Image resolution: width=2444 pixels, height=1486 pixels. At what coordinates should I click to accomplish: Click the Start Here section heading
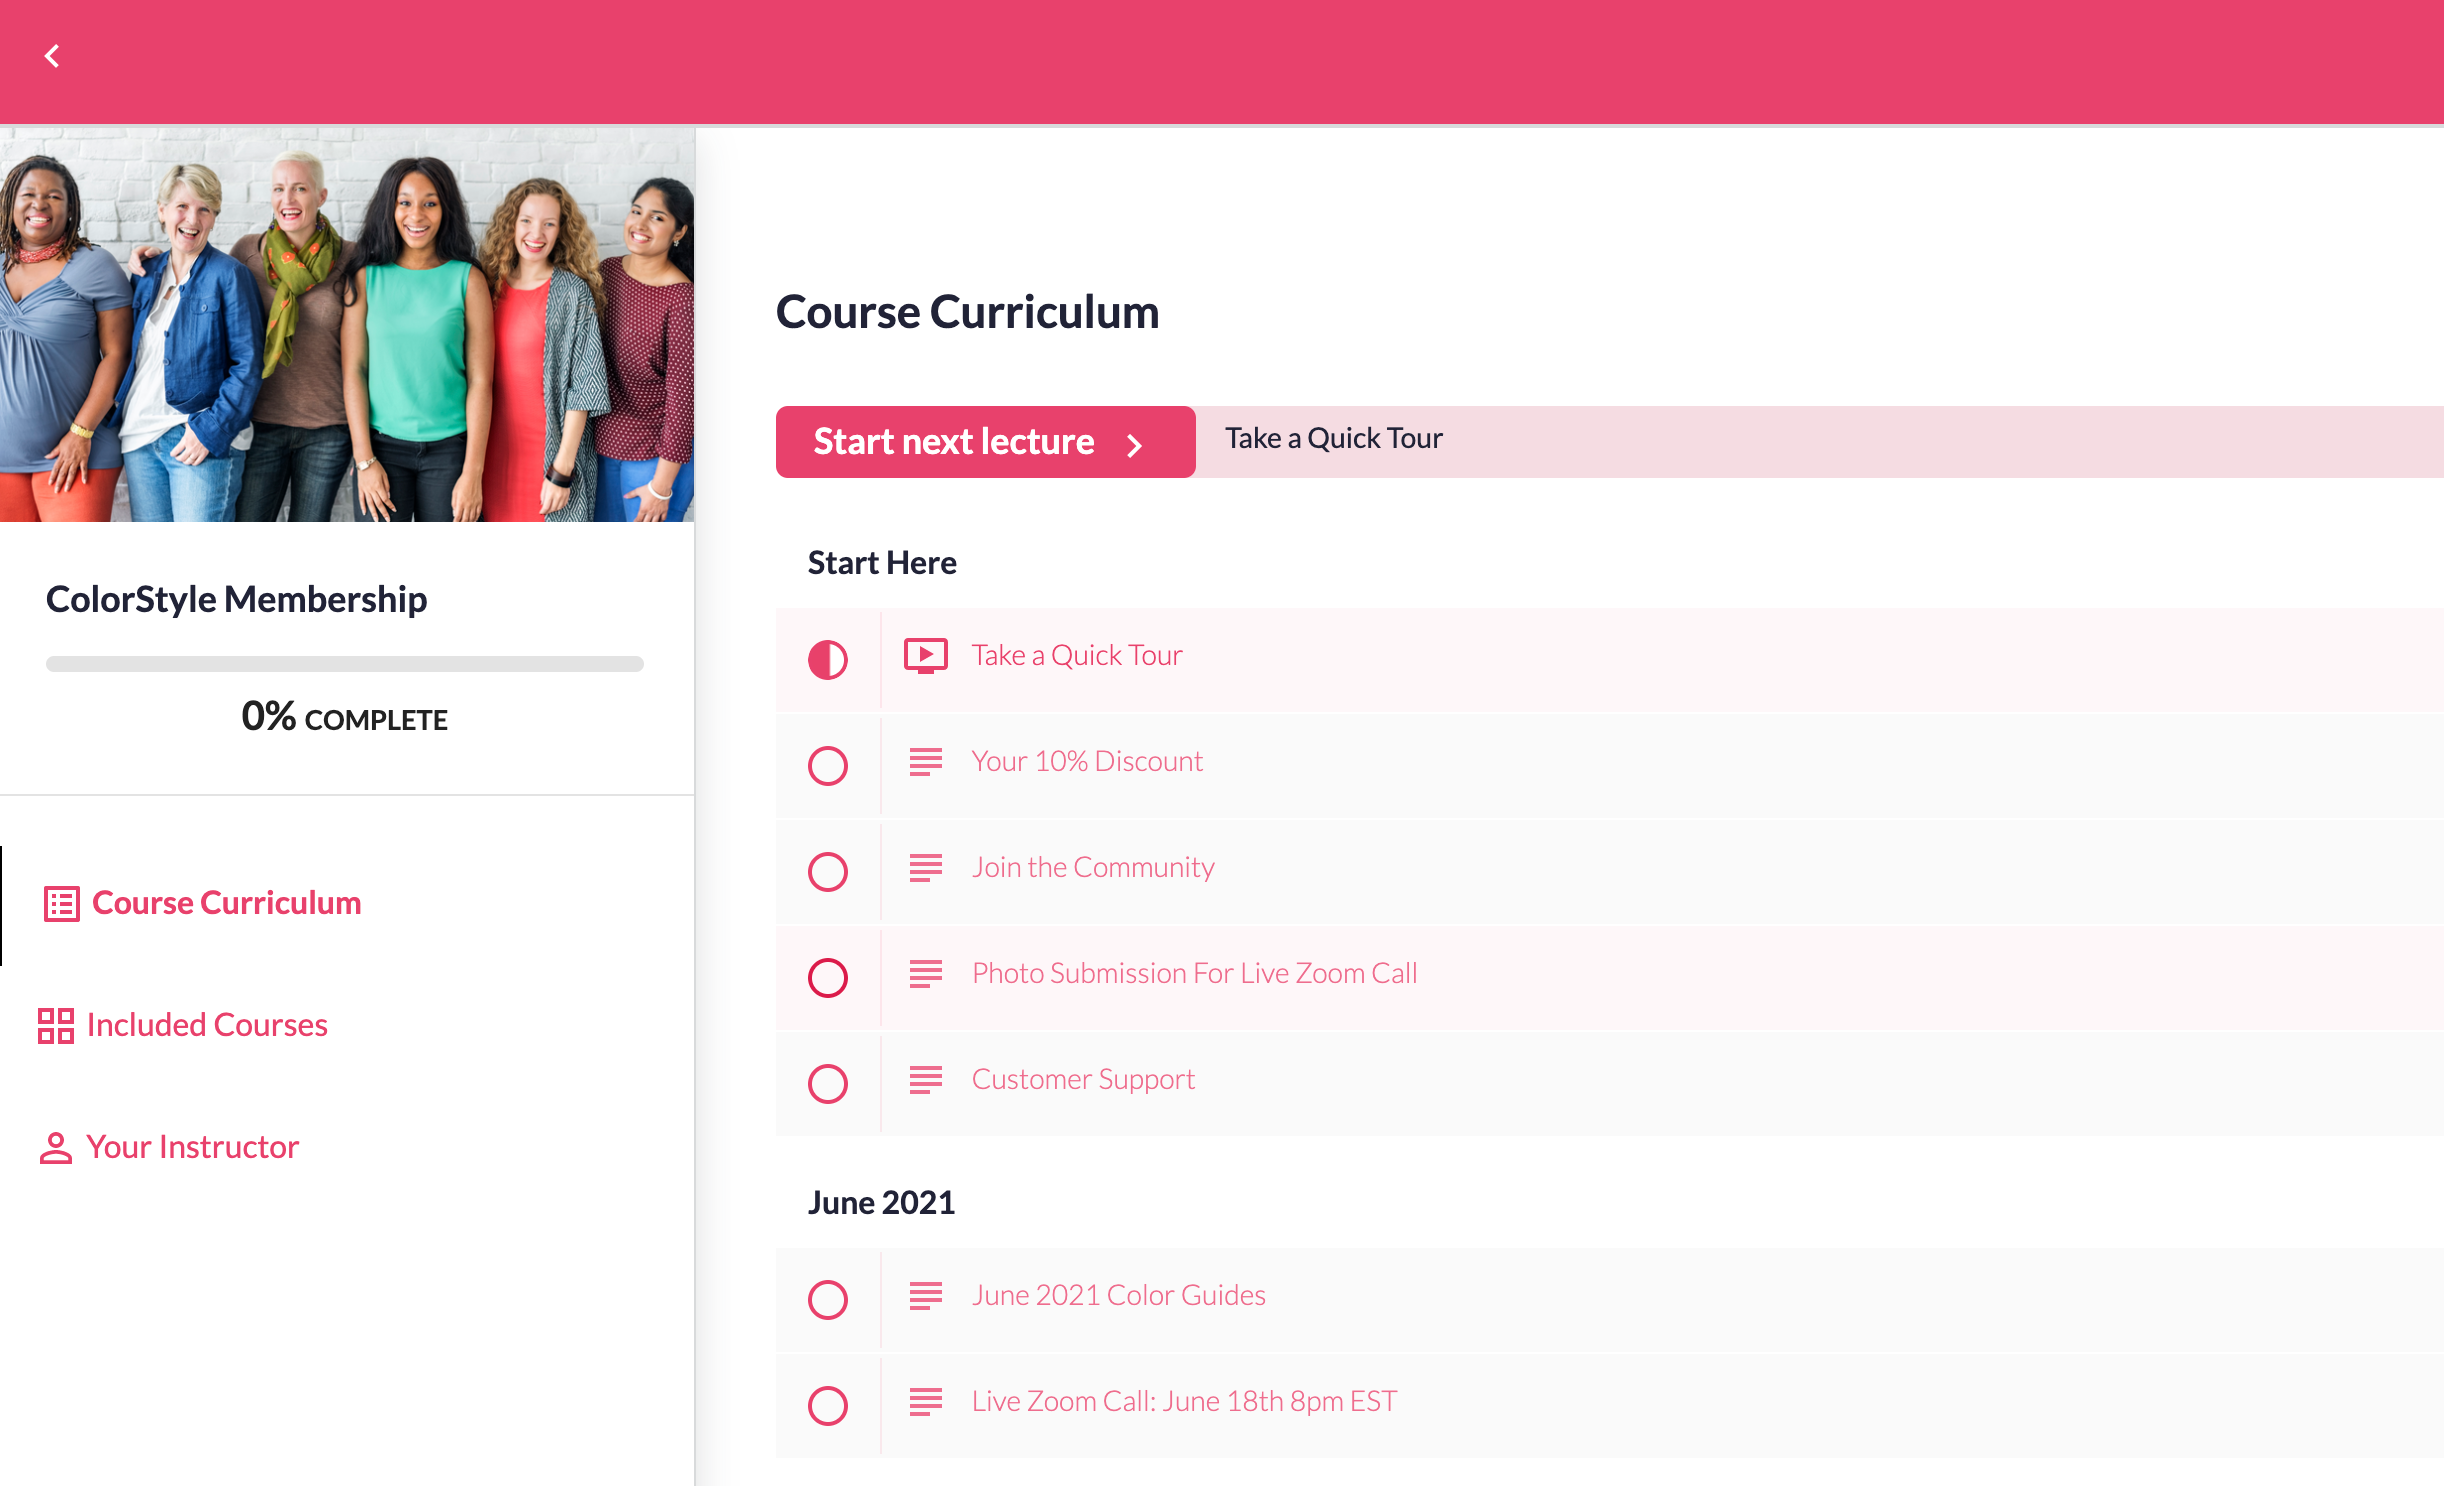point(882,563)
